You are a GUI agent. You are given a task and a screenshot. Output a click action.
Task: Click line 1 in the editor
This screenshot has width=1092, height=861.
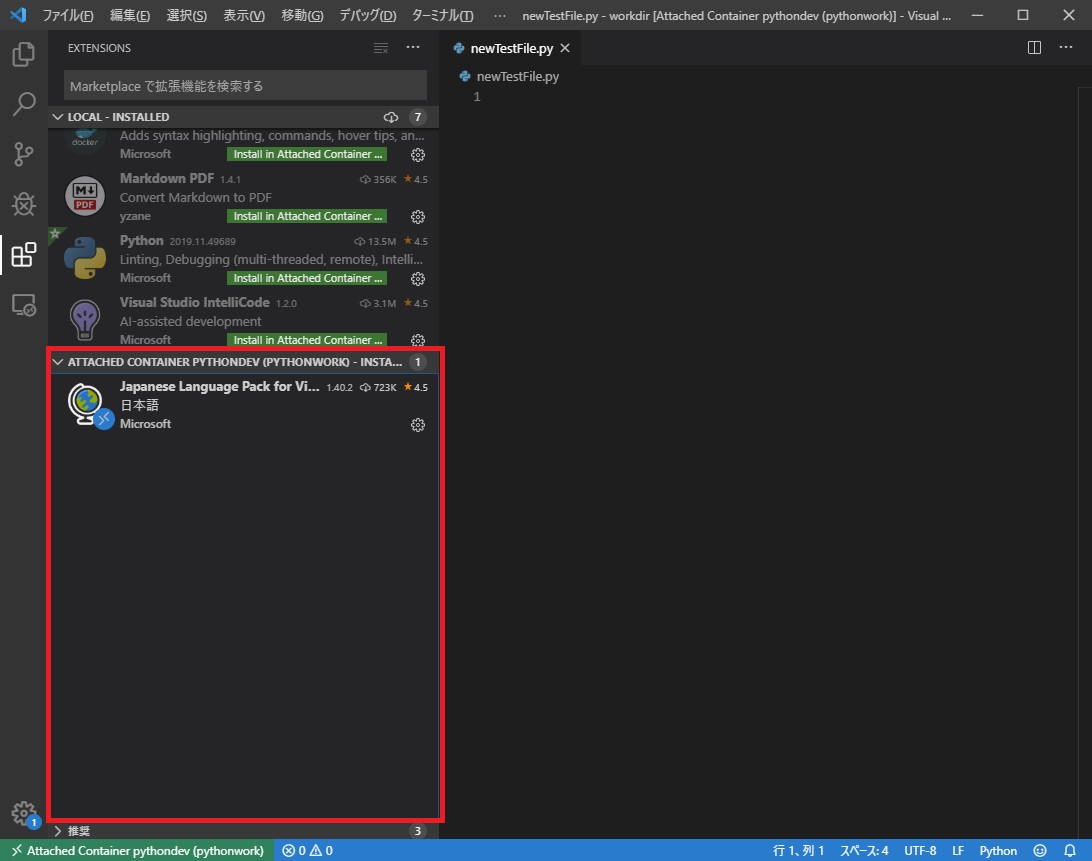766,97
